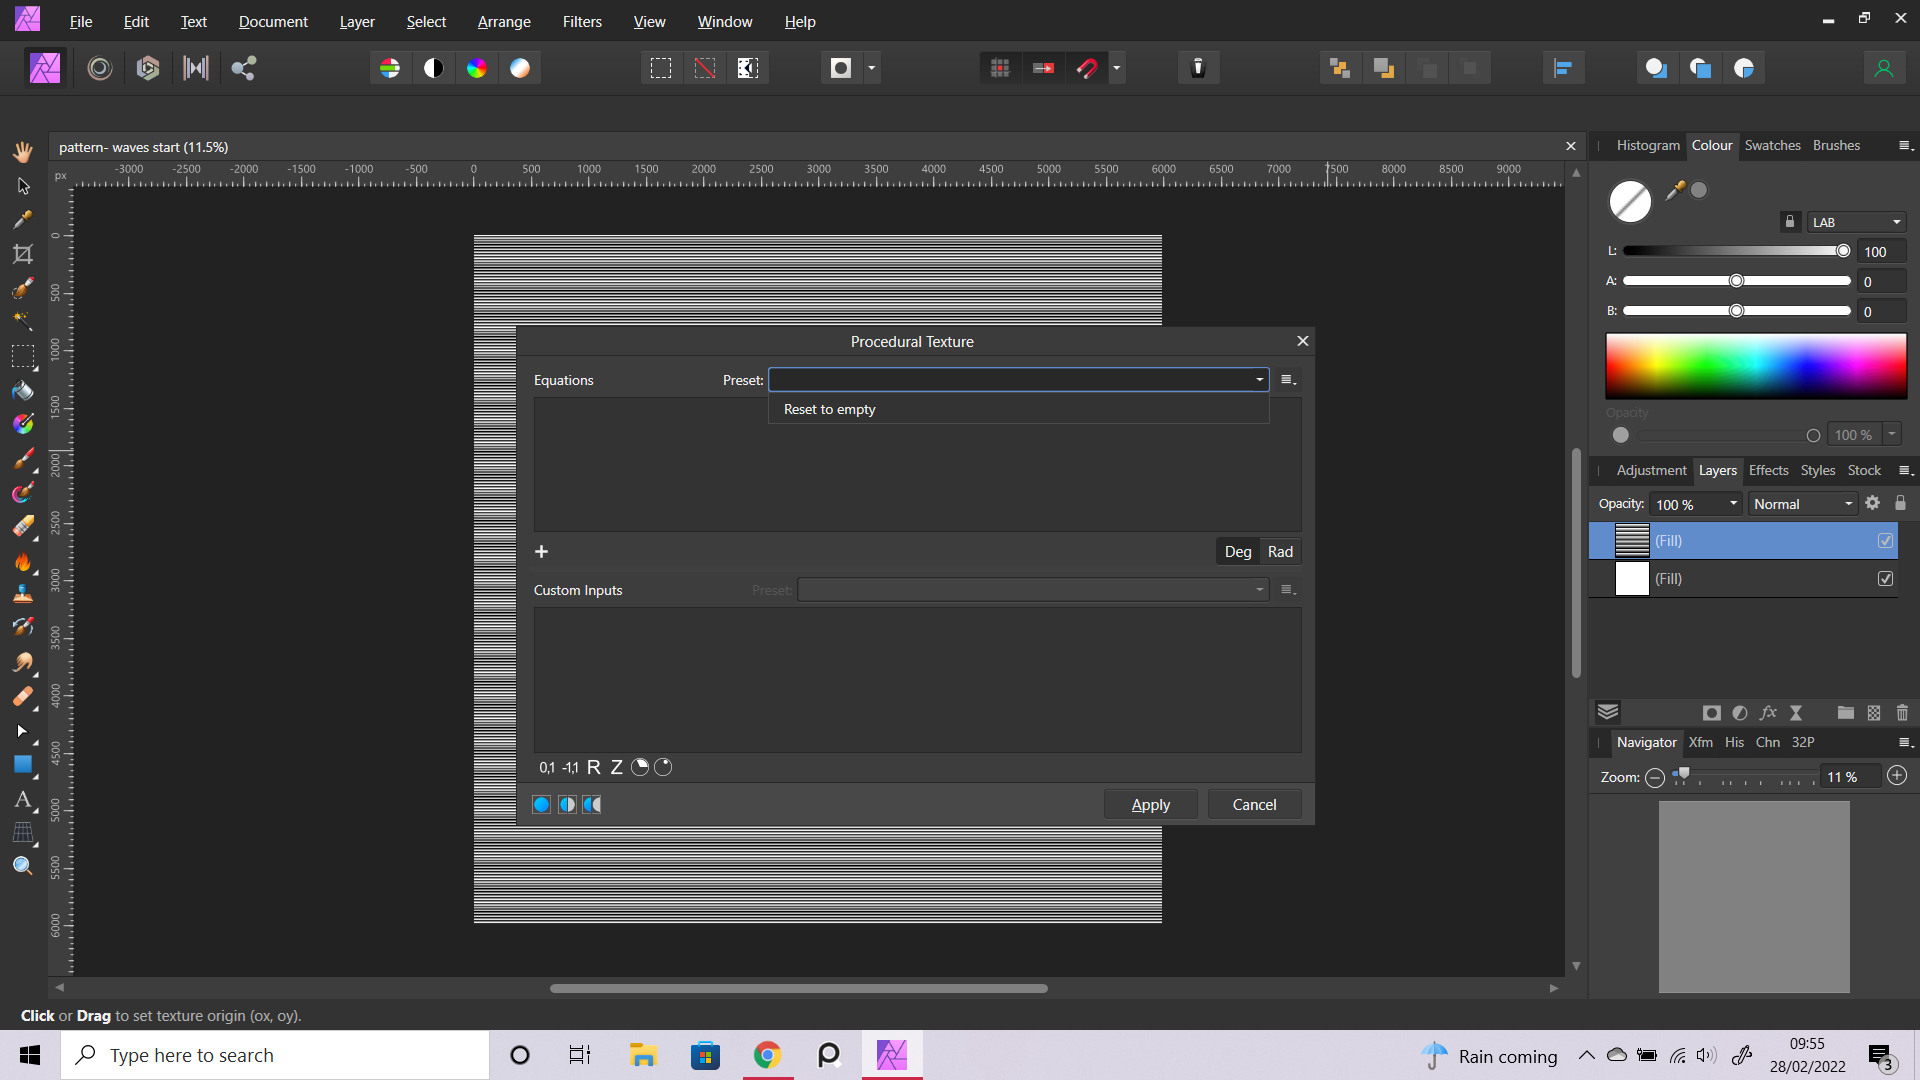The width and height of the screenshot is (1920, 1080).
Task: Toggle the lock next to LAB mode
Action: coord(1790,222)
